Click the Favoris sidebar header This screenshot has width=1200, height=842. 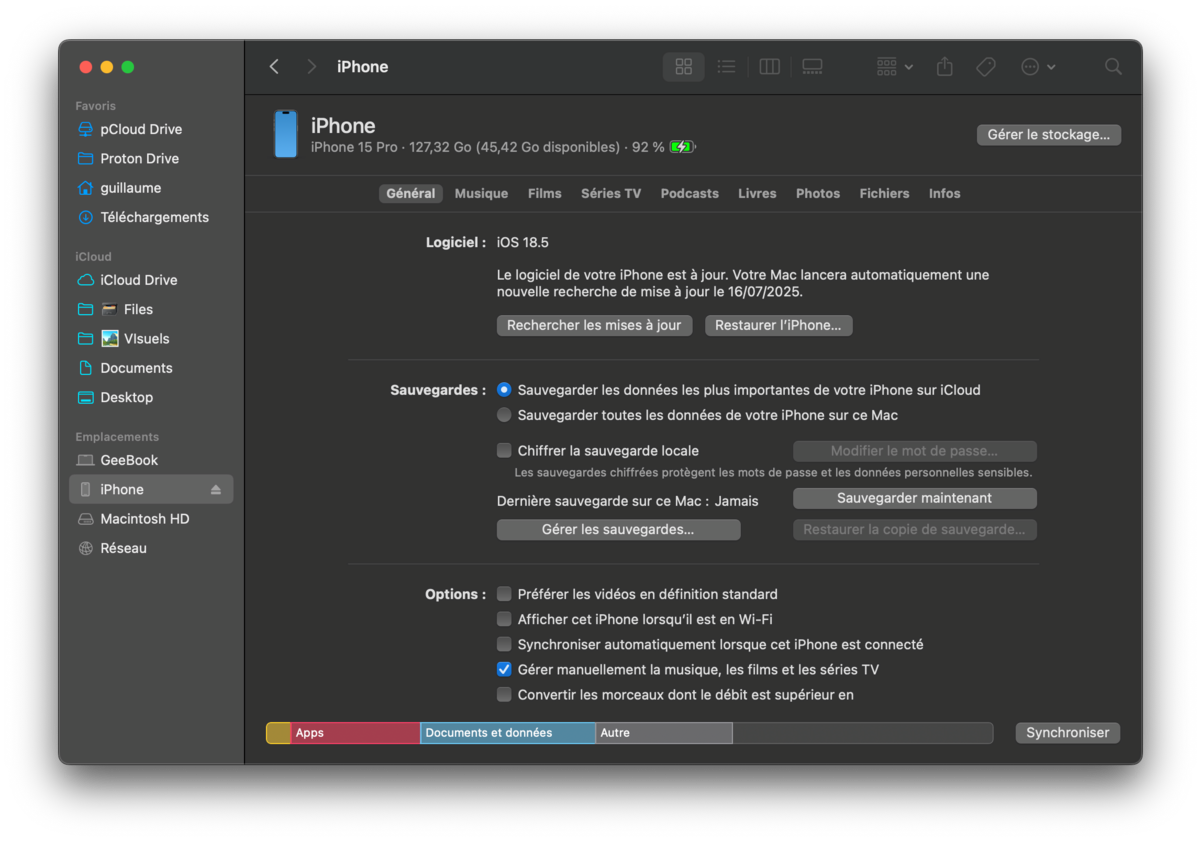pyautogui.click(x=96, y=106)
